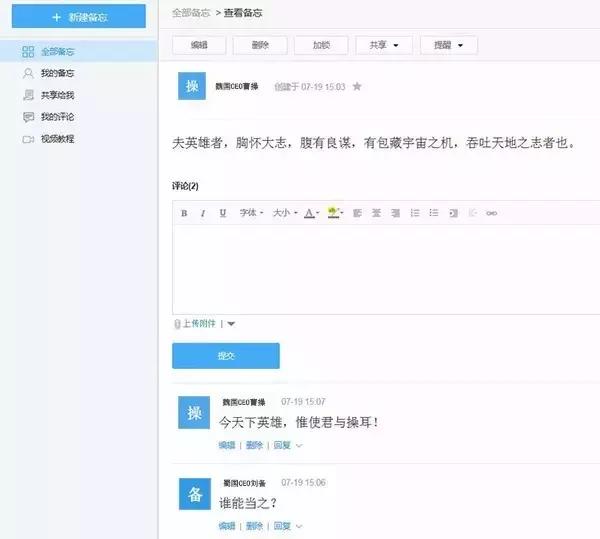
Task: Click the timestamp 创建于 07-19 15:03
Action: [x=310, y=87]
